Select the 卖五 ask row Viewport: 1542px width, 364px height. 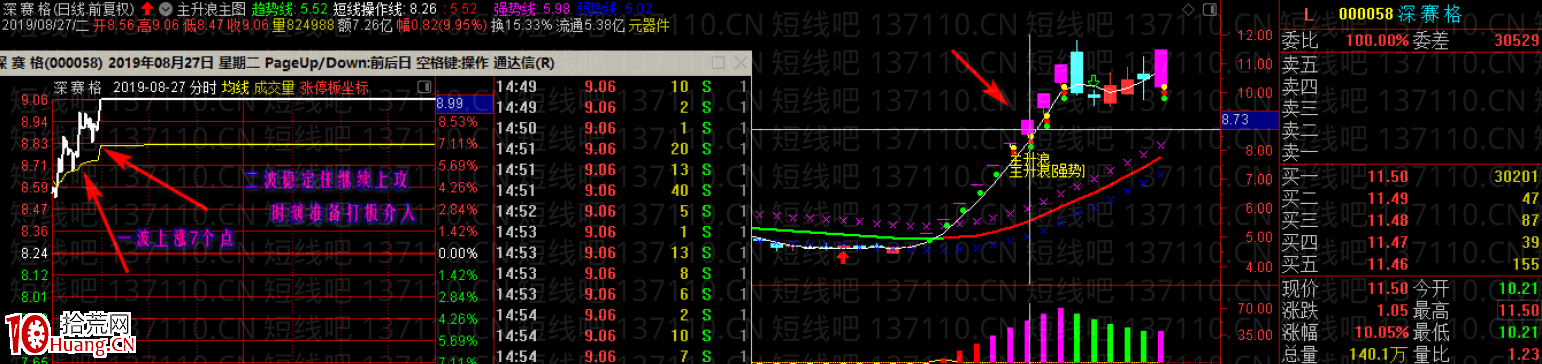1411,64
